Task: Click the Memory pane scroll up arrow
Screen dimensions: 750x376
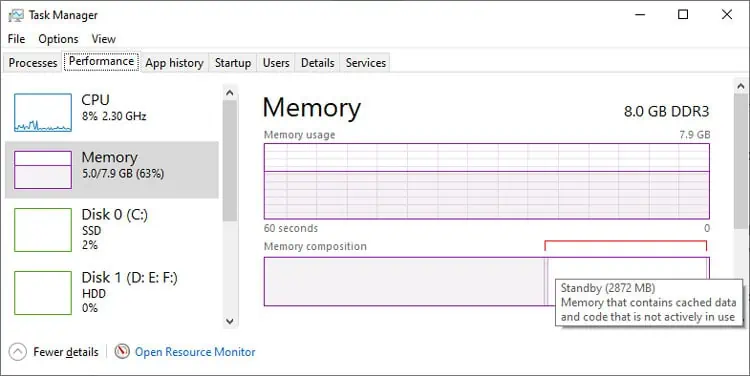Action: tap(741, 87)
